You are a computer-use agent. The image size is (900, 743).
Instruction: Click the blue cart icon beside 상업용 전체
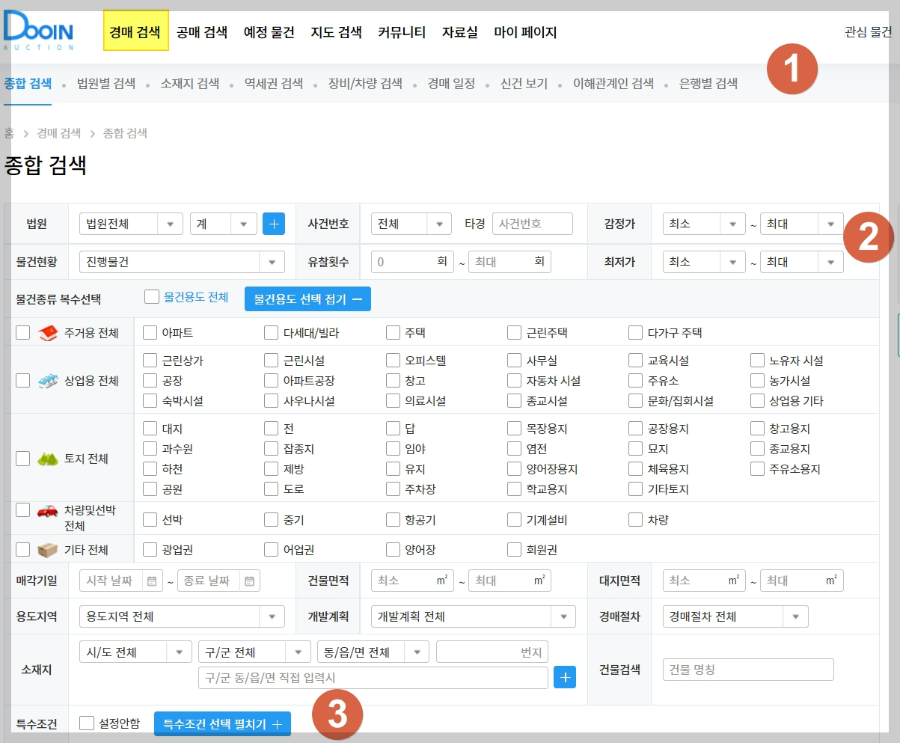click(47, 380)
